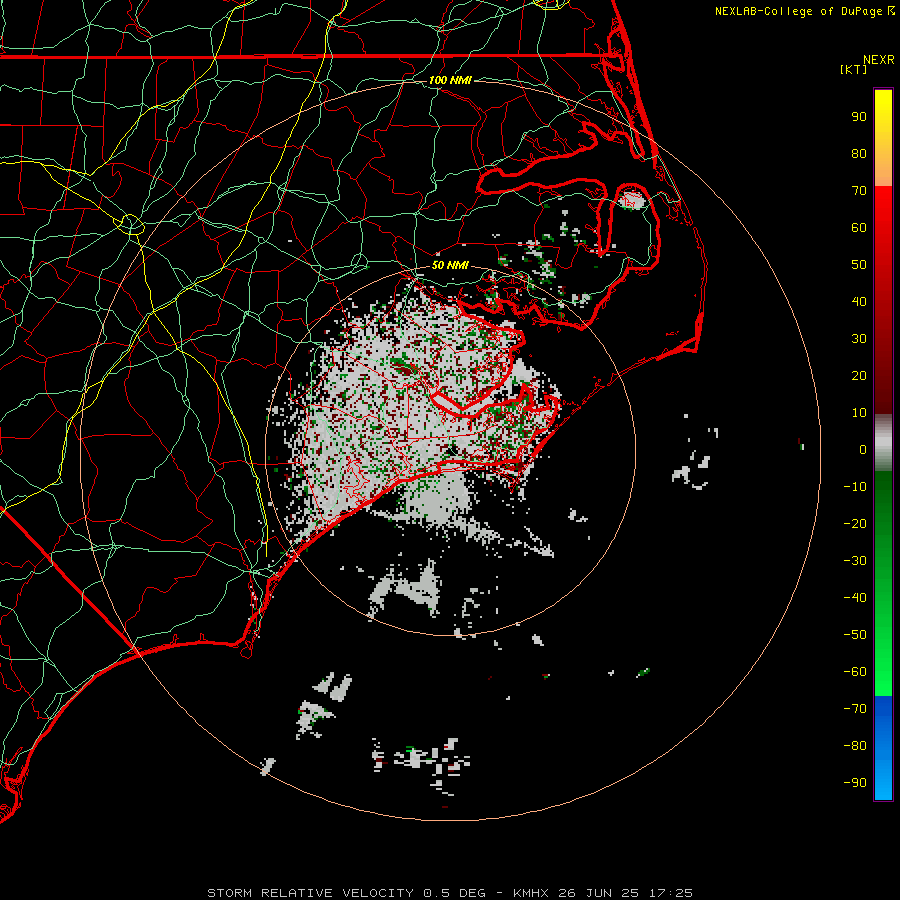900x900 pixels.
Task: Click the [KT] units label
Action: pos(853,69)
